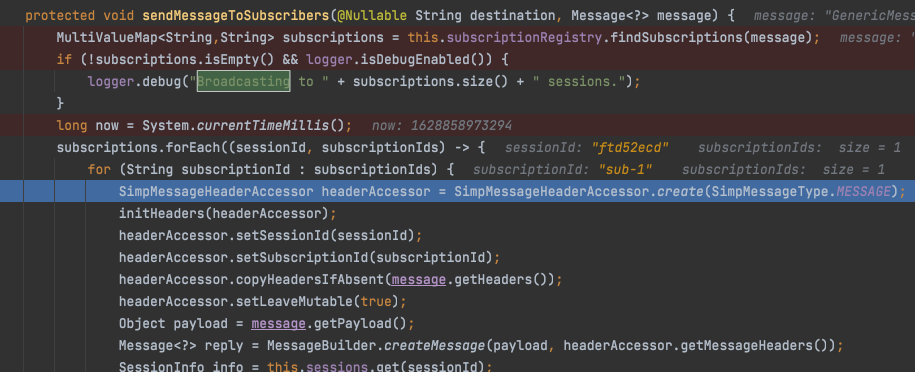915x372 pixels.
Task: Click the findSubscriptions method call
Action: click(x=676, y=38)
